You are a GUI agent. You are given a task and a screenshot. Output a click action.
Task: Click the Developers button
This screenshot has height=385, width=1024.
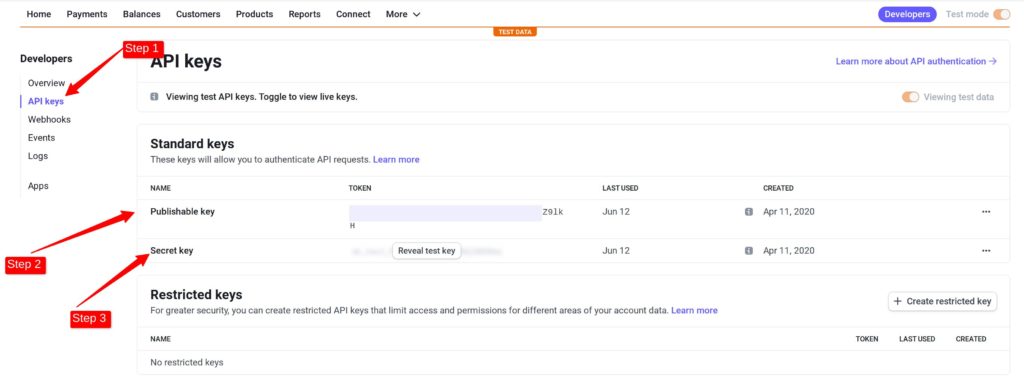(907, 14)
